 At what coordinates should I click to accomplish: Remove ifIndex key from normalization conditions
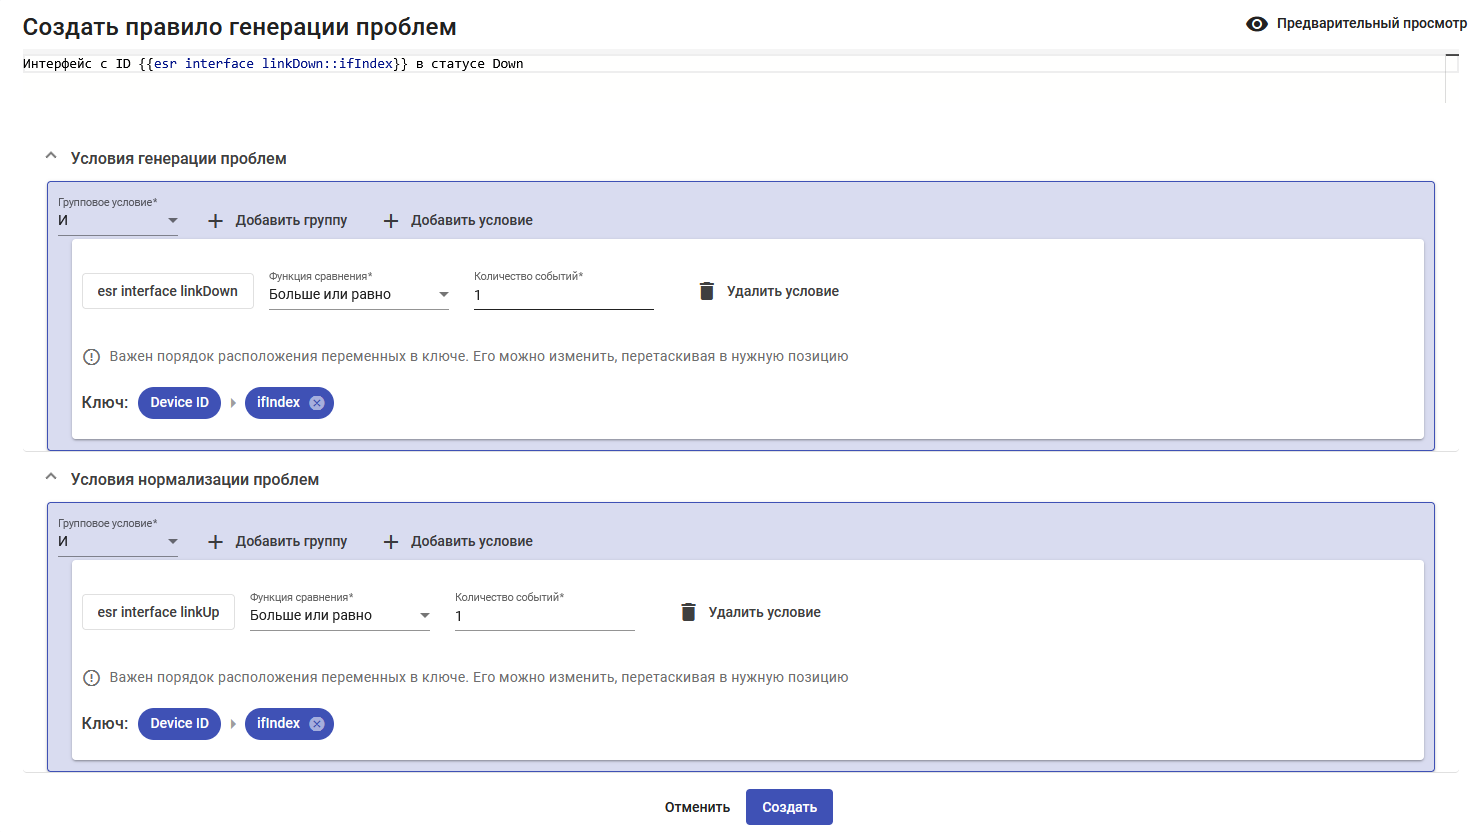[317, 724]
